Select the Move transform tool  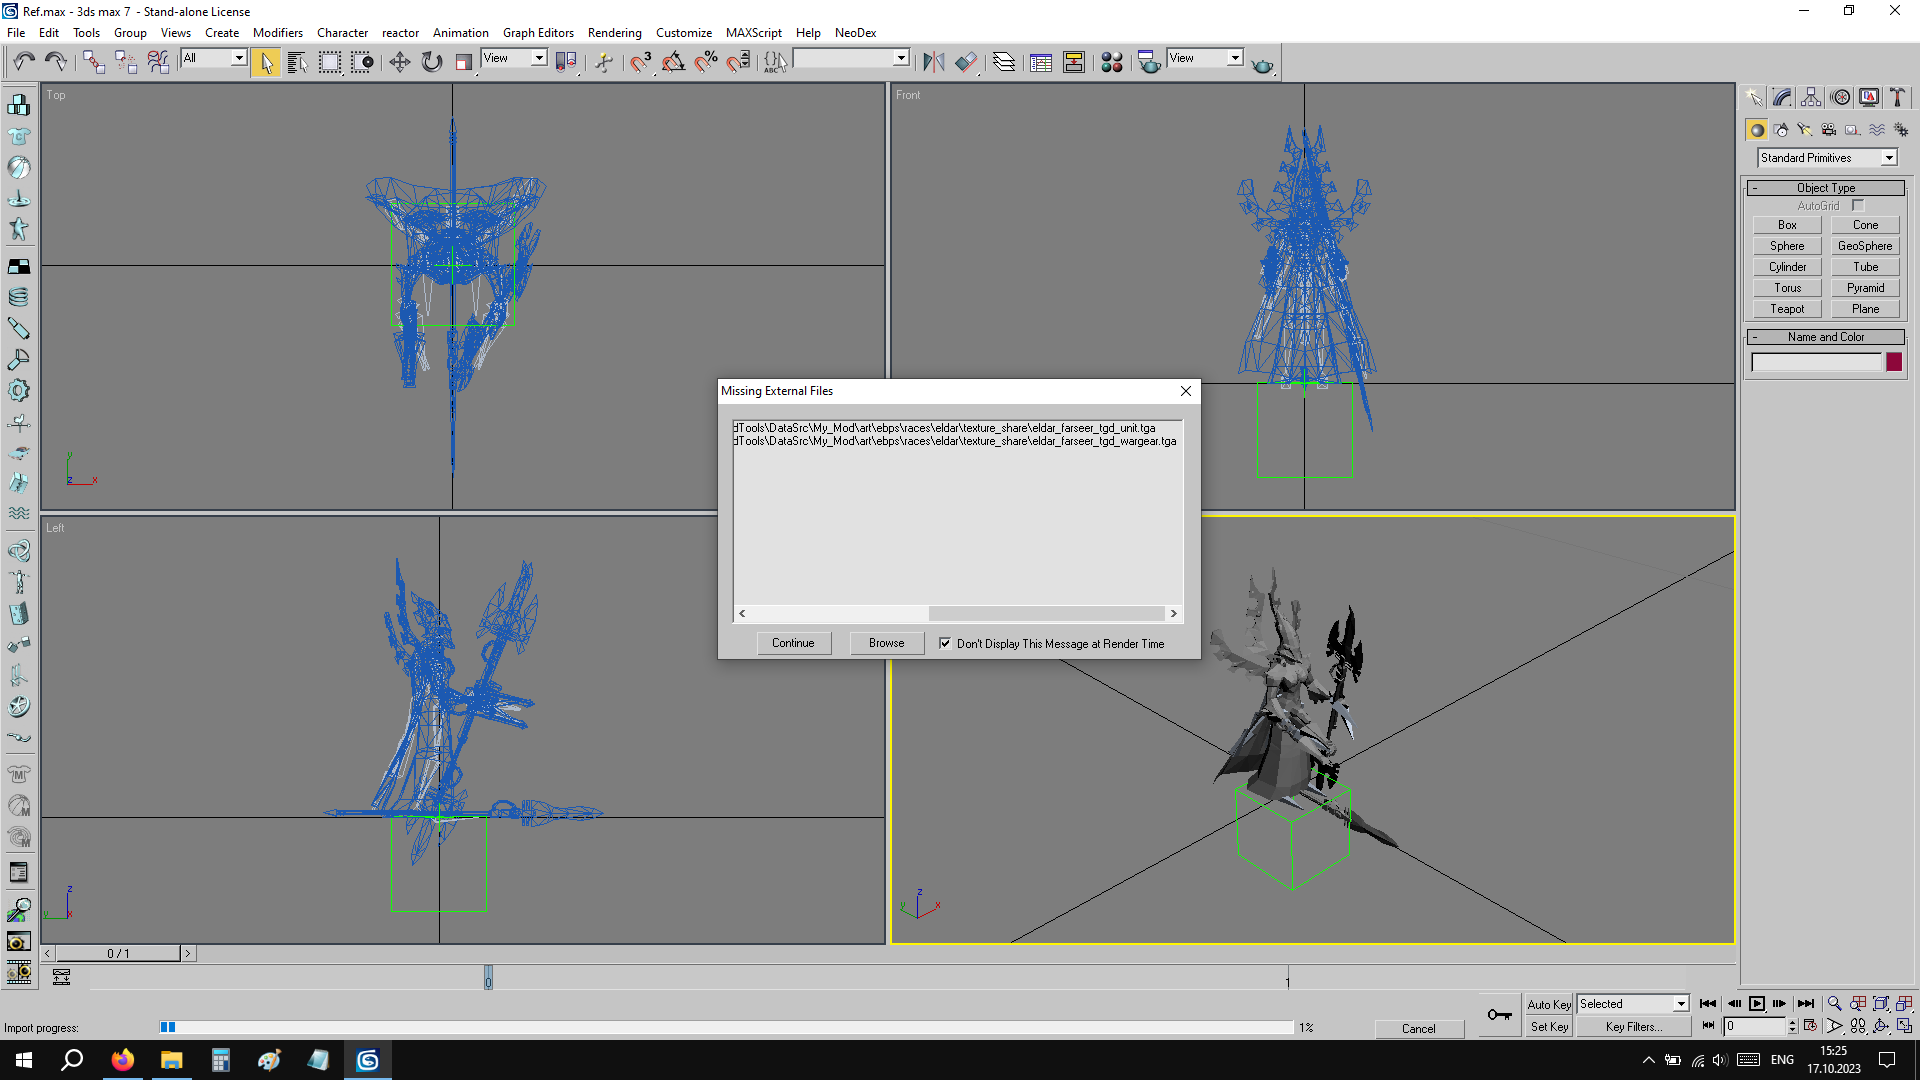coord(399,62)
